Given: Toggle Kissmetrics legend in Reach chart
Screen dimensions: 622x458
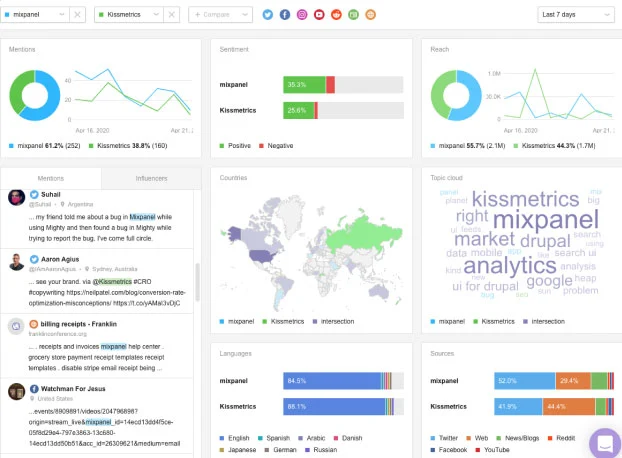Looking at the screenshot, I should 554,146.
